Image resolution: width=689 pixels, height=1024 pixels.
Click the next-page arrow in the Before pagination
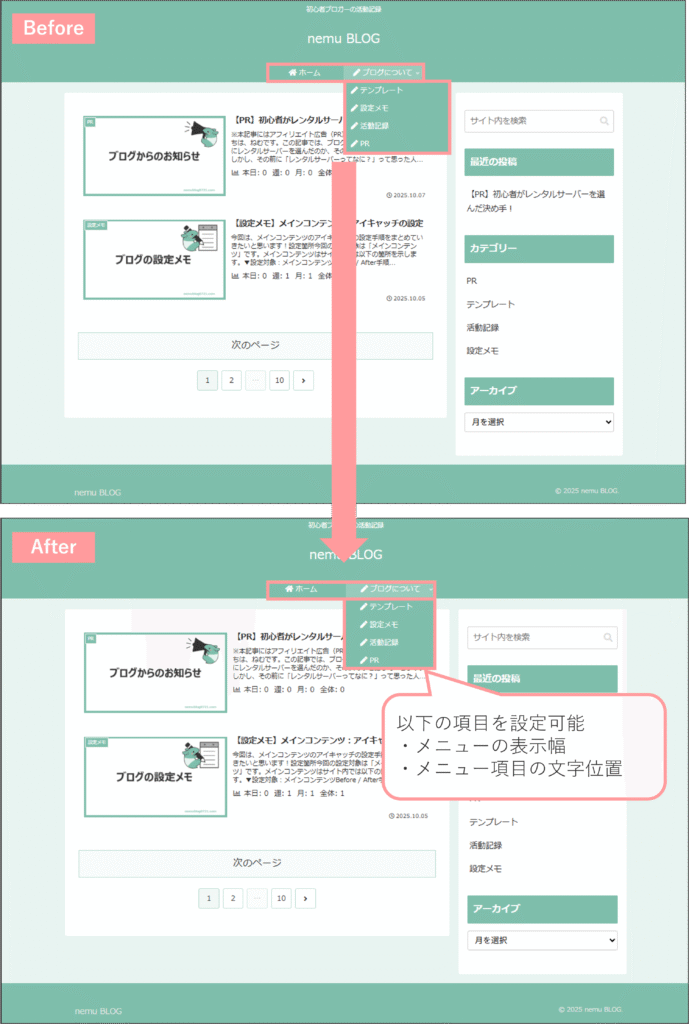pos(304,380)
